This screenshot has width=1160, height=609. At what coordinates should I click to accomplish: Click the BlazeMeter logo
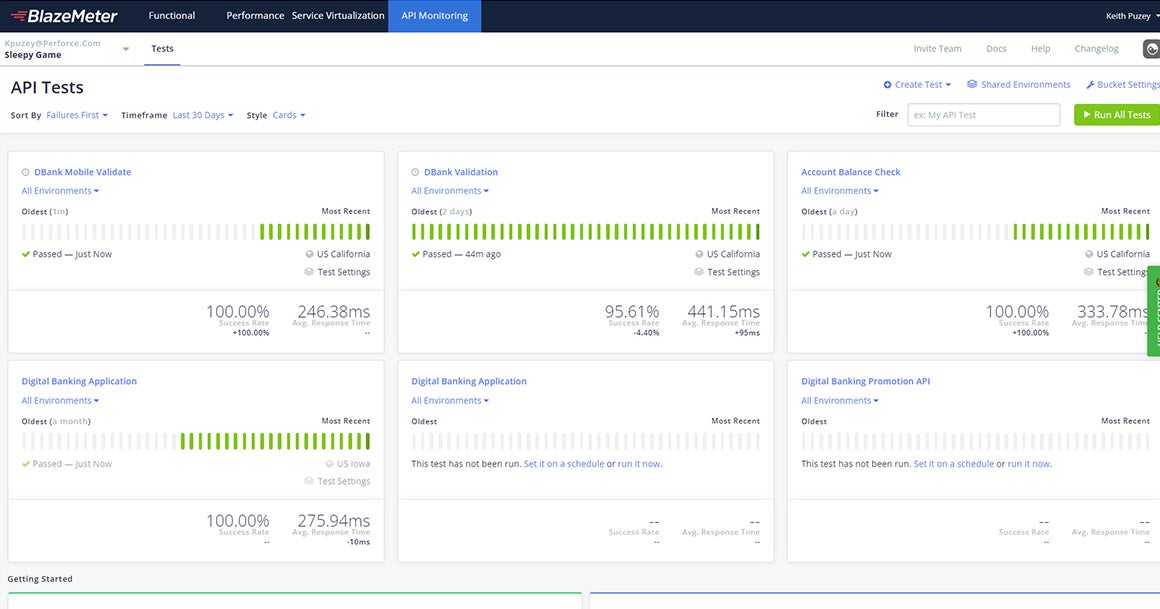[x=64, y=16]
